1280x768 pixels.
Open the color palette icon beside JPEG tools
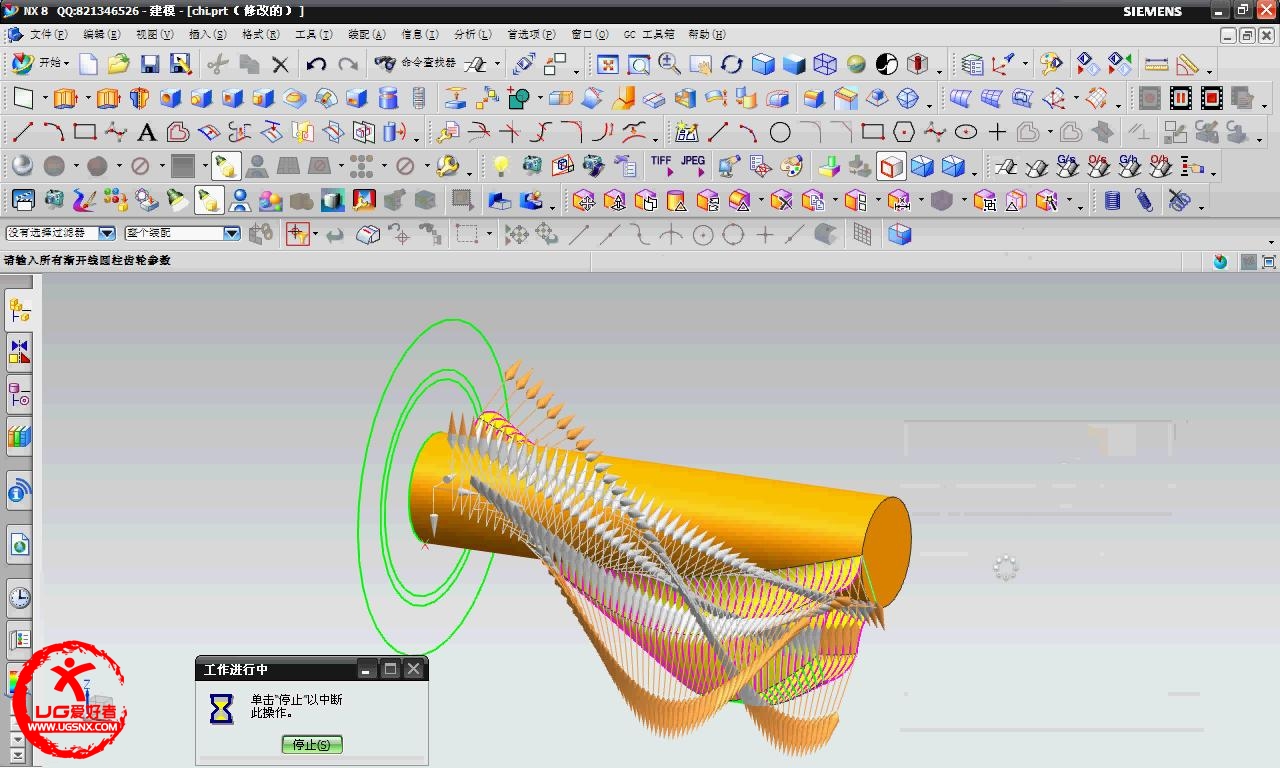[x=791, y=165]
